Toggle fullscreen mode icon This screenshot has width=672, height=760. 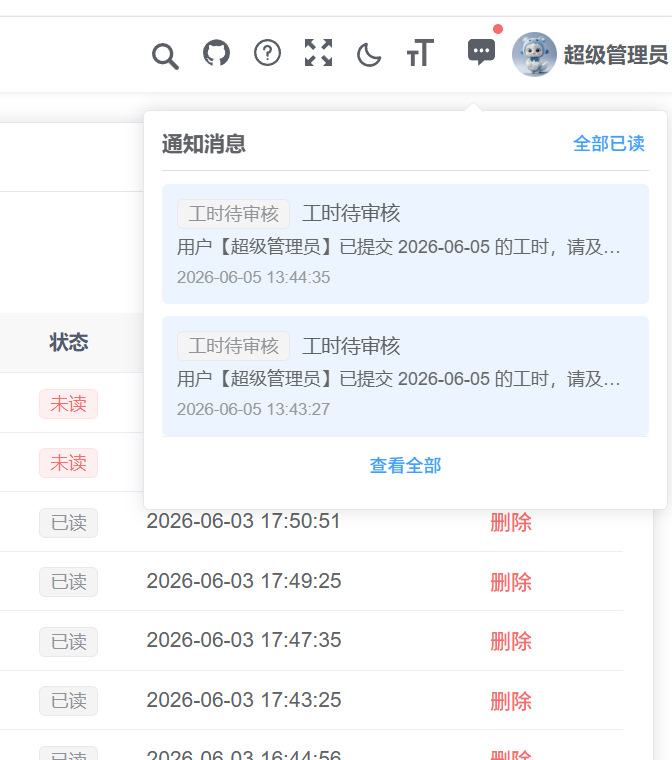(319, 52)
